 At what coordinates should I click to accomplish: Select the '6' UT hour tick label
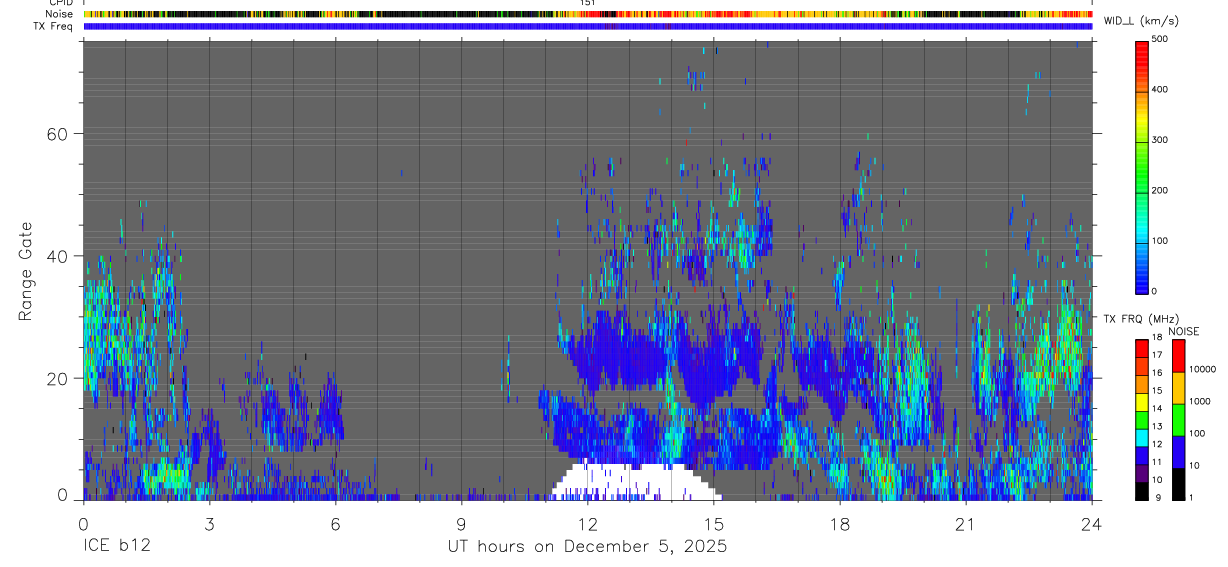(x=335, y=523)
